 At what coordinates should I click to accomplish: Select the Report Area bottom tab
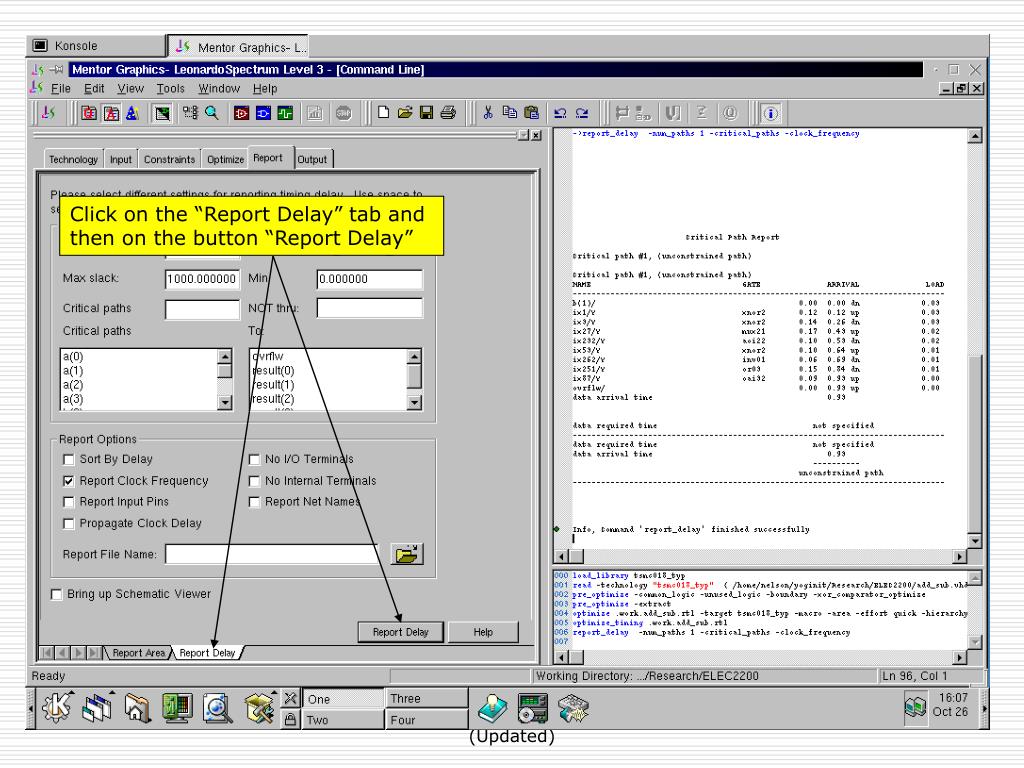138,652
